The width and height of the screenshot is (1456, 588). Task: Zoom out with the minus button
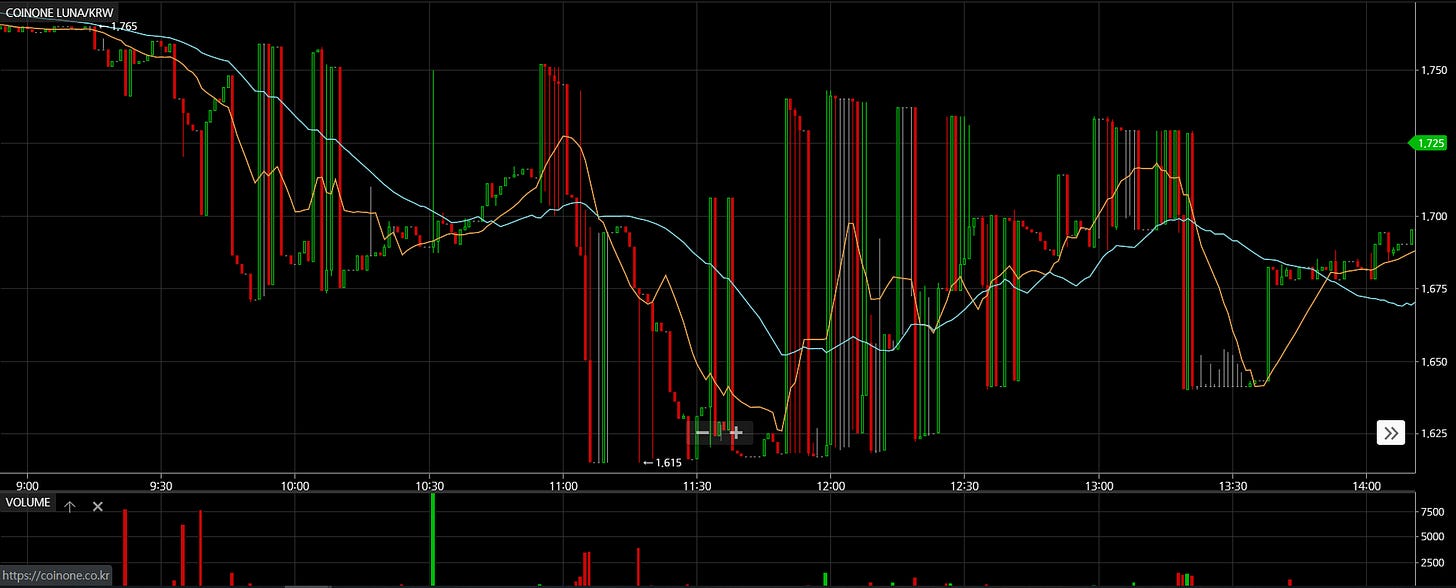pos(702,433)
